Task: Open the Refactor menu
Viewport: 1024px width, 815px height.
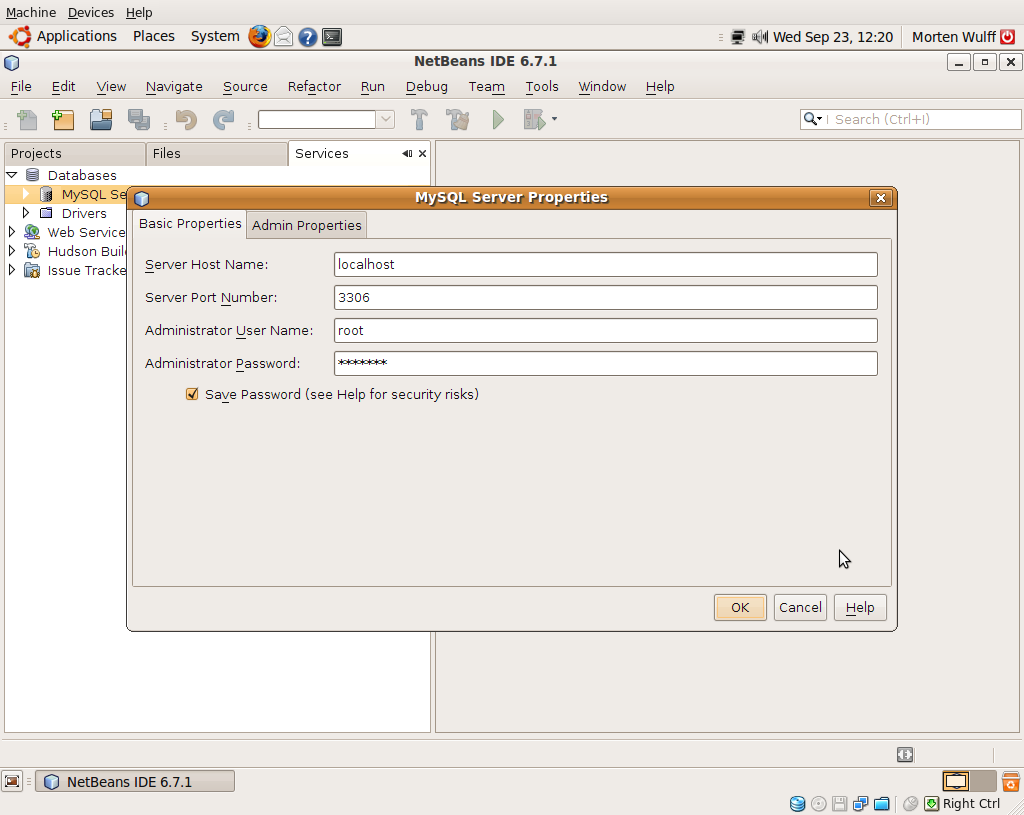Action: pyautogui.click(x=314, y=86)
